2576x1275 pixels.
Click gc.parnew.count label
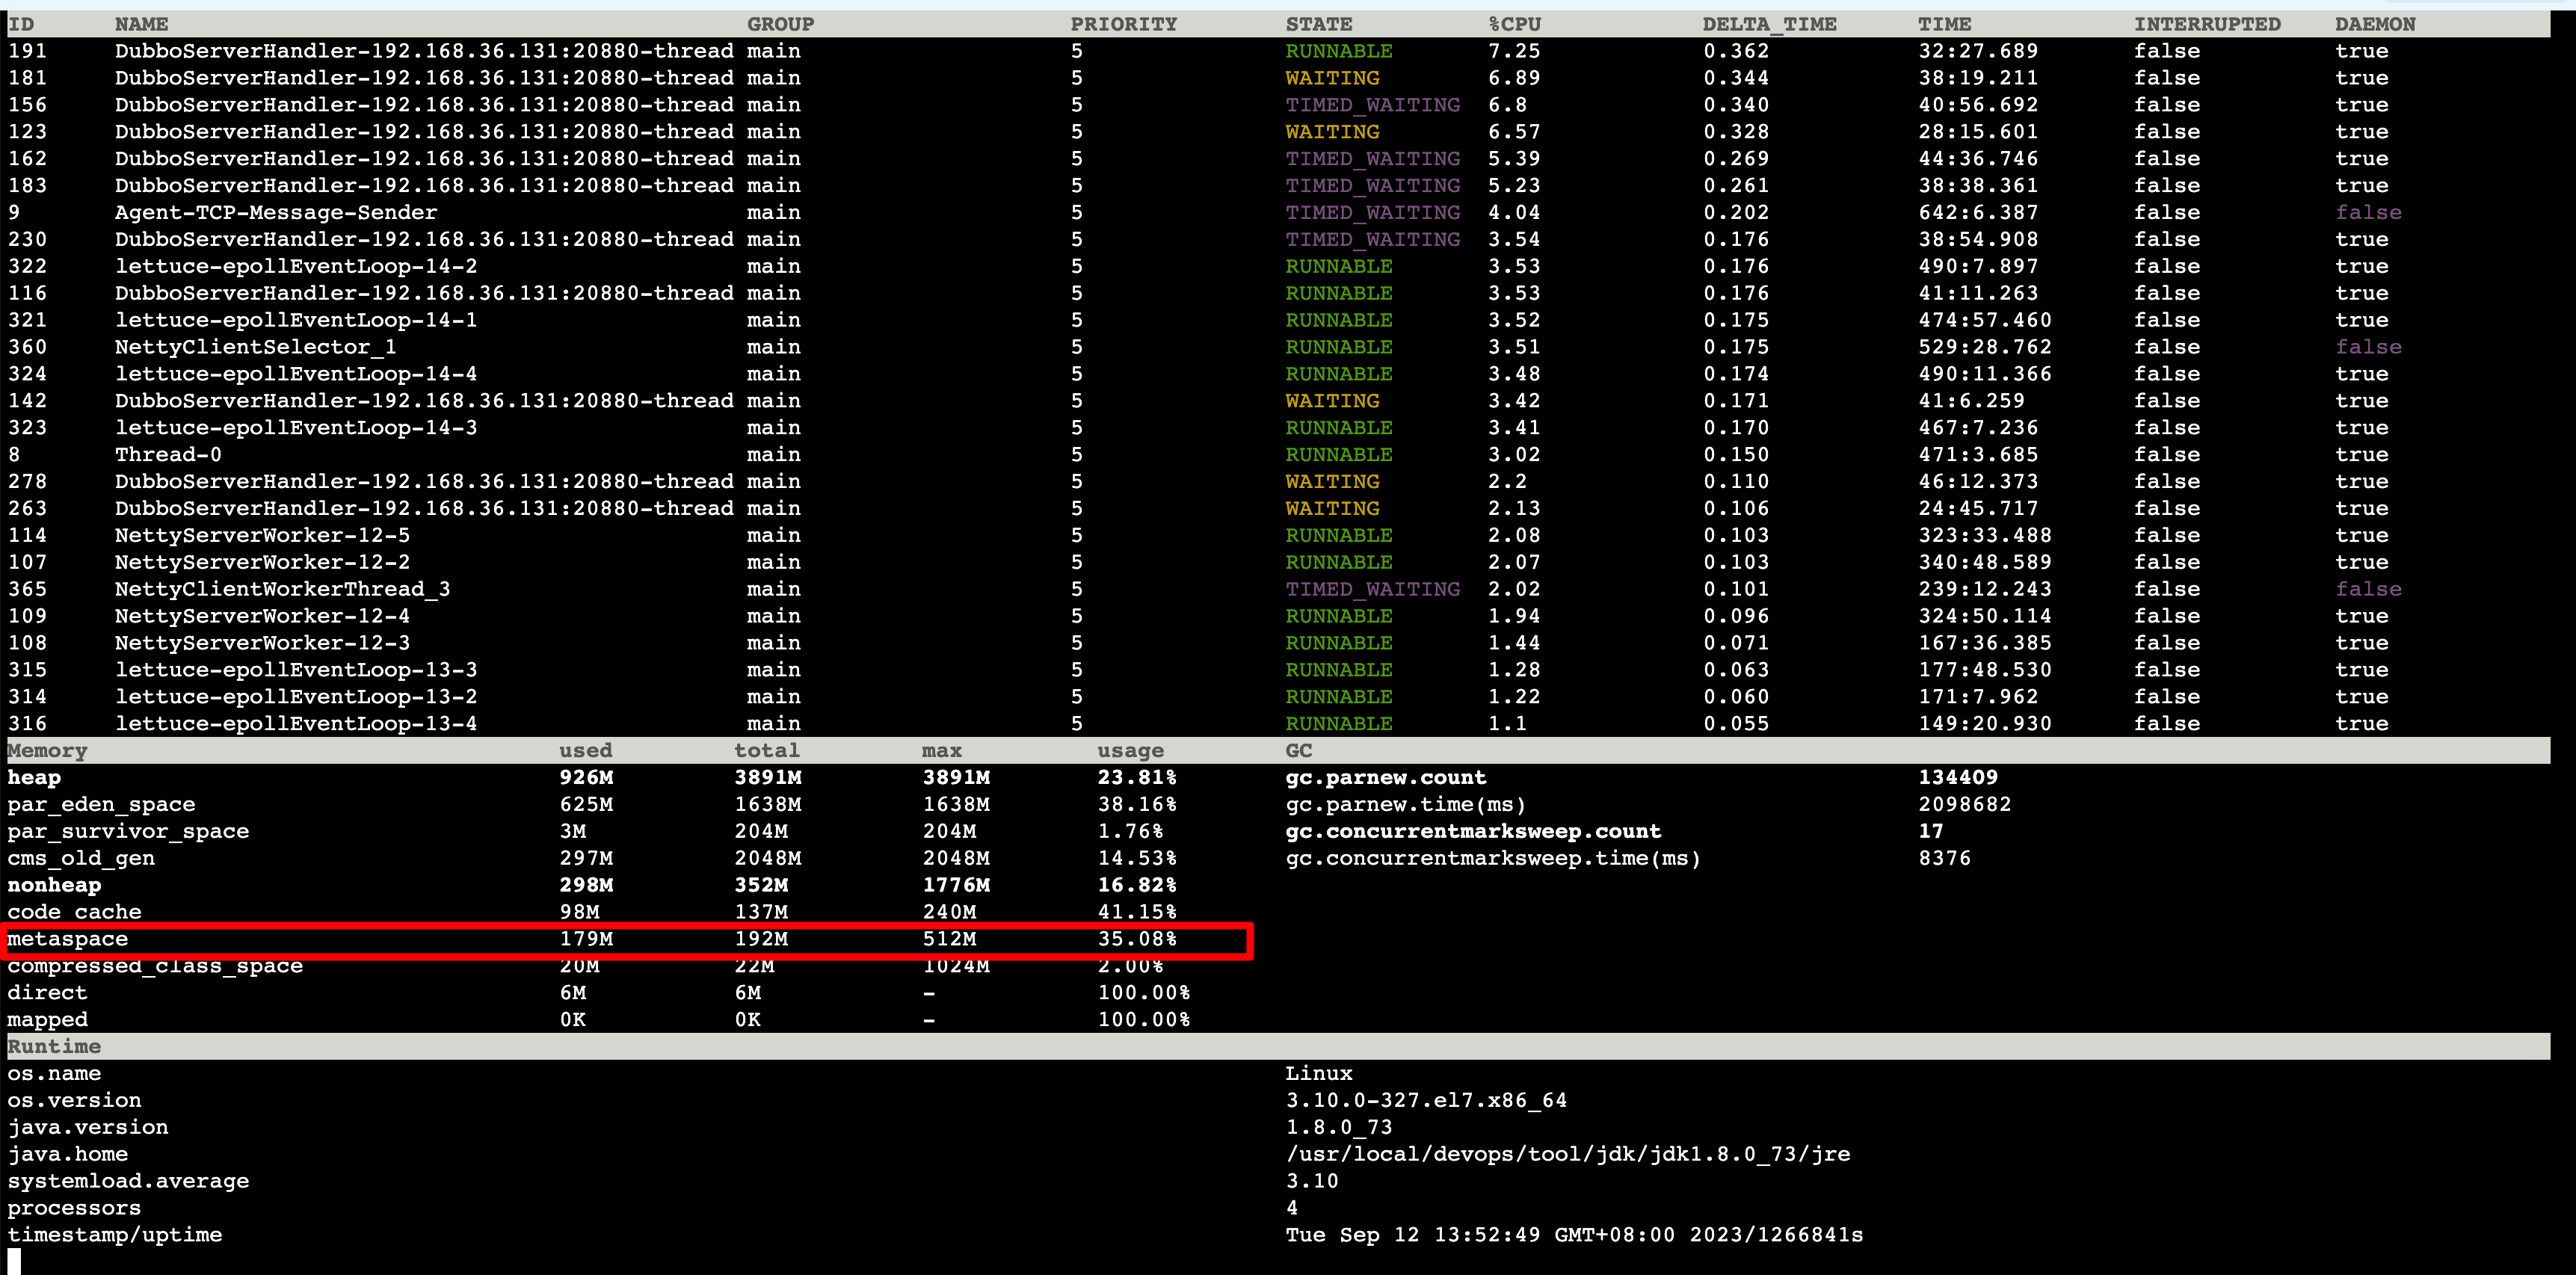pos(1386,778)
